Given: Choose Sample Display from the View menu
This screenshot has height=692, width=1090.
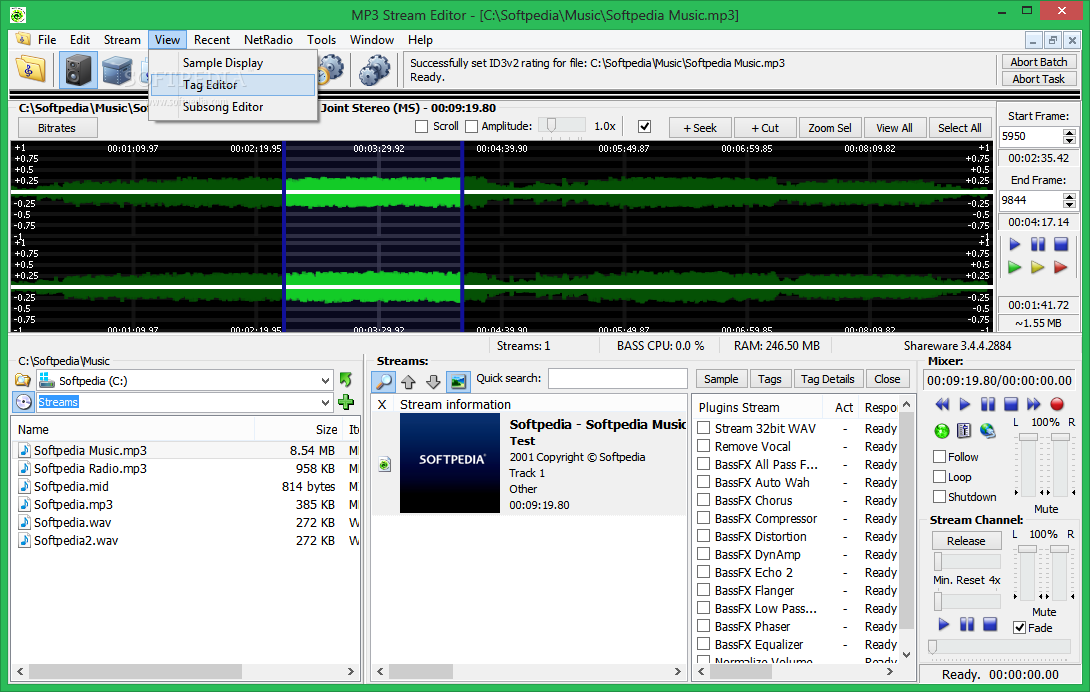Looking at the screenshot, I should click(233, 63).
